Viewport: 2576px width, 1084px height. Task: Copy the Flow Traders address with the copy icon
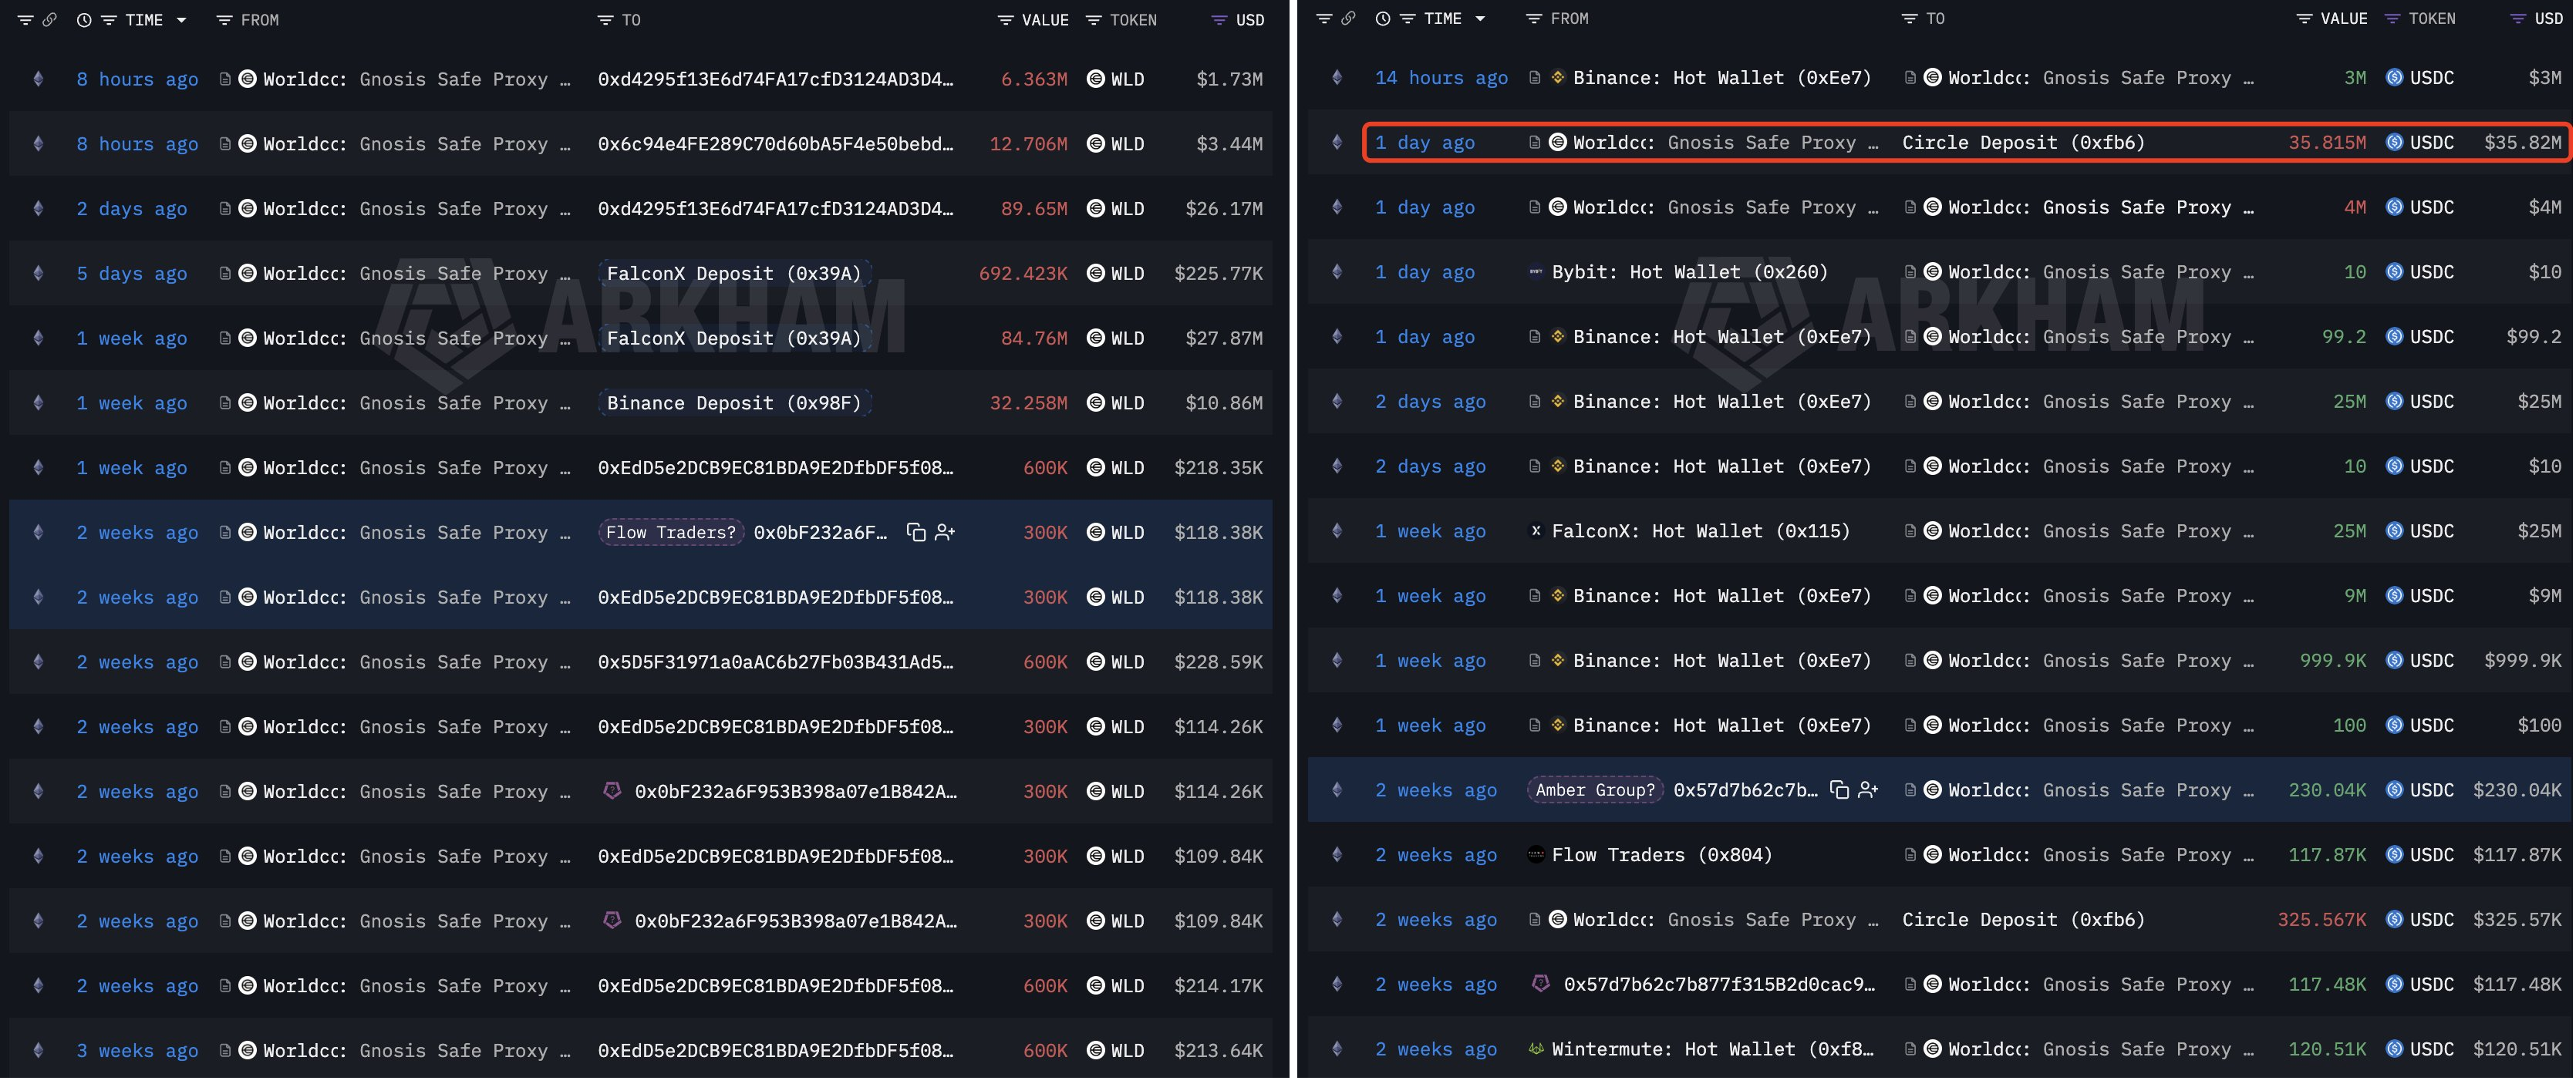(916, 532)
